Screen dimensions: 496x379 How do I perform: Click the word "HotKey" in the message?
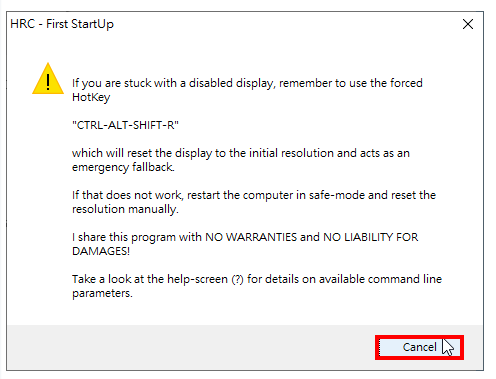[x=91, y=97]
